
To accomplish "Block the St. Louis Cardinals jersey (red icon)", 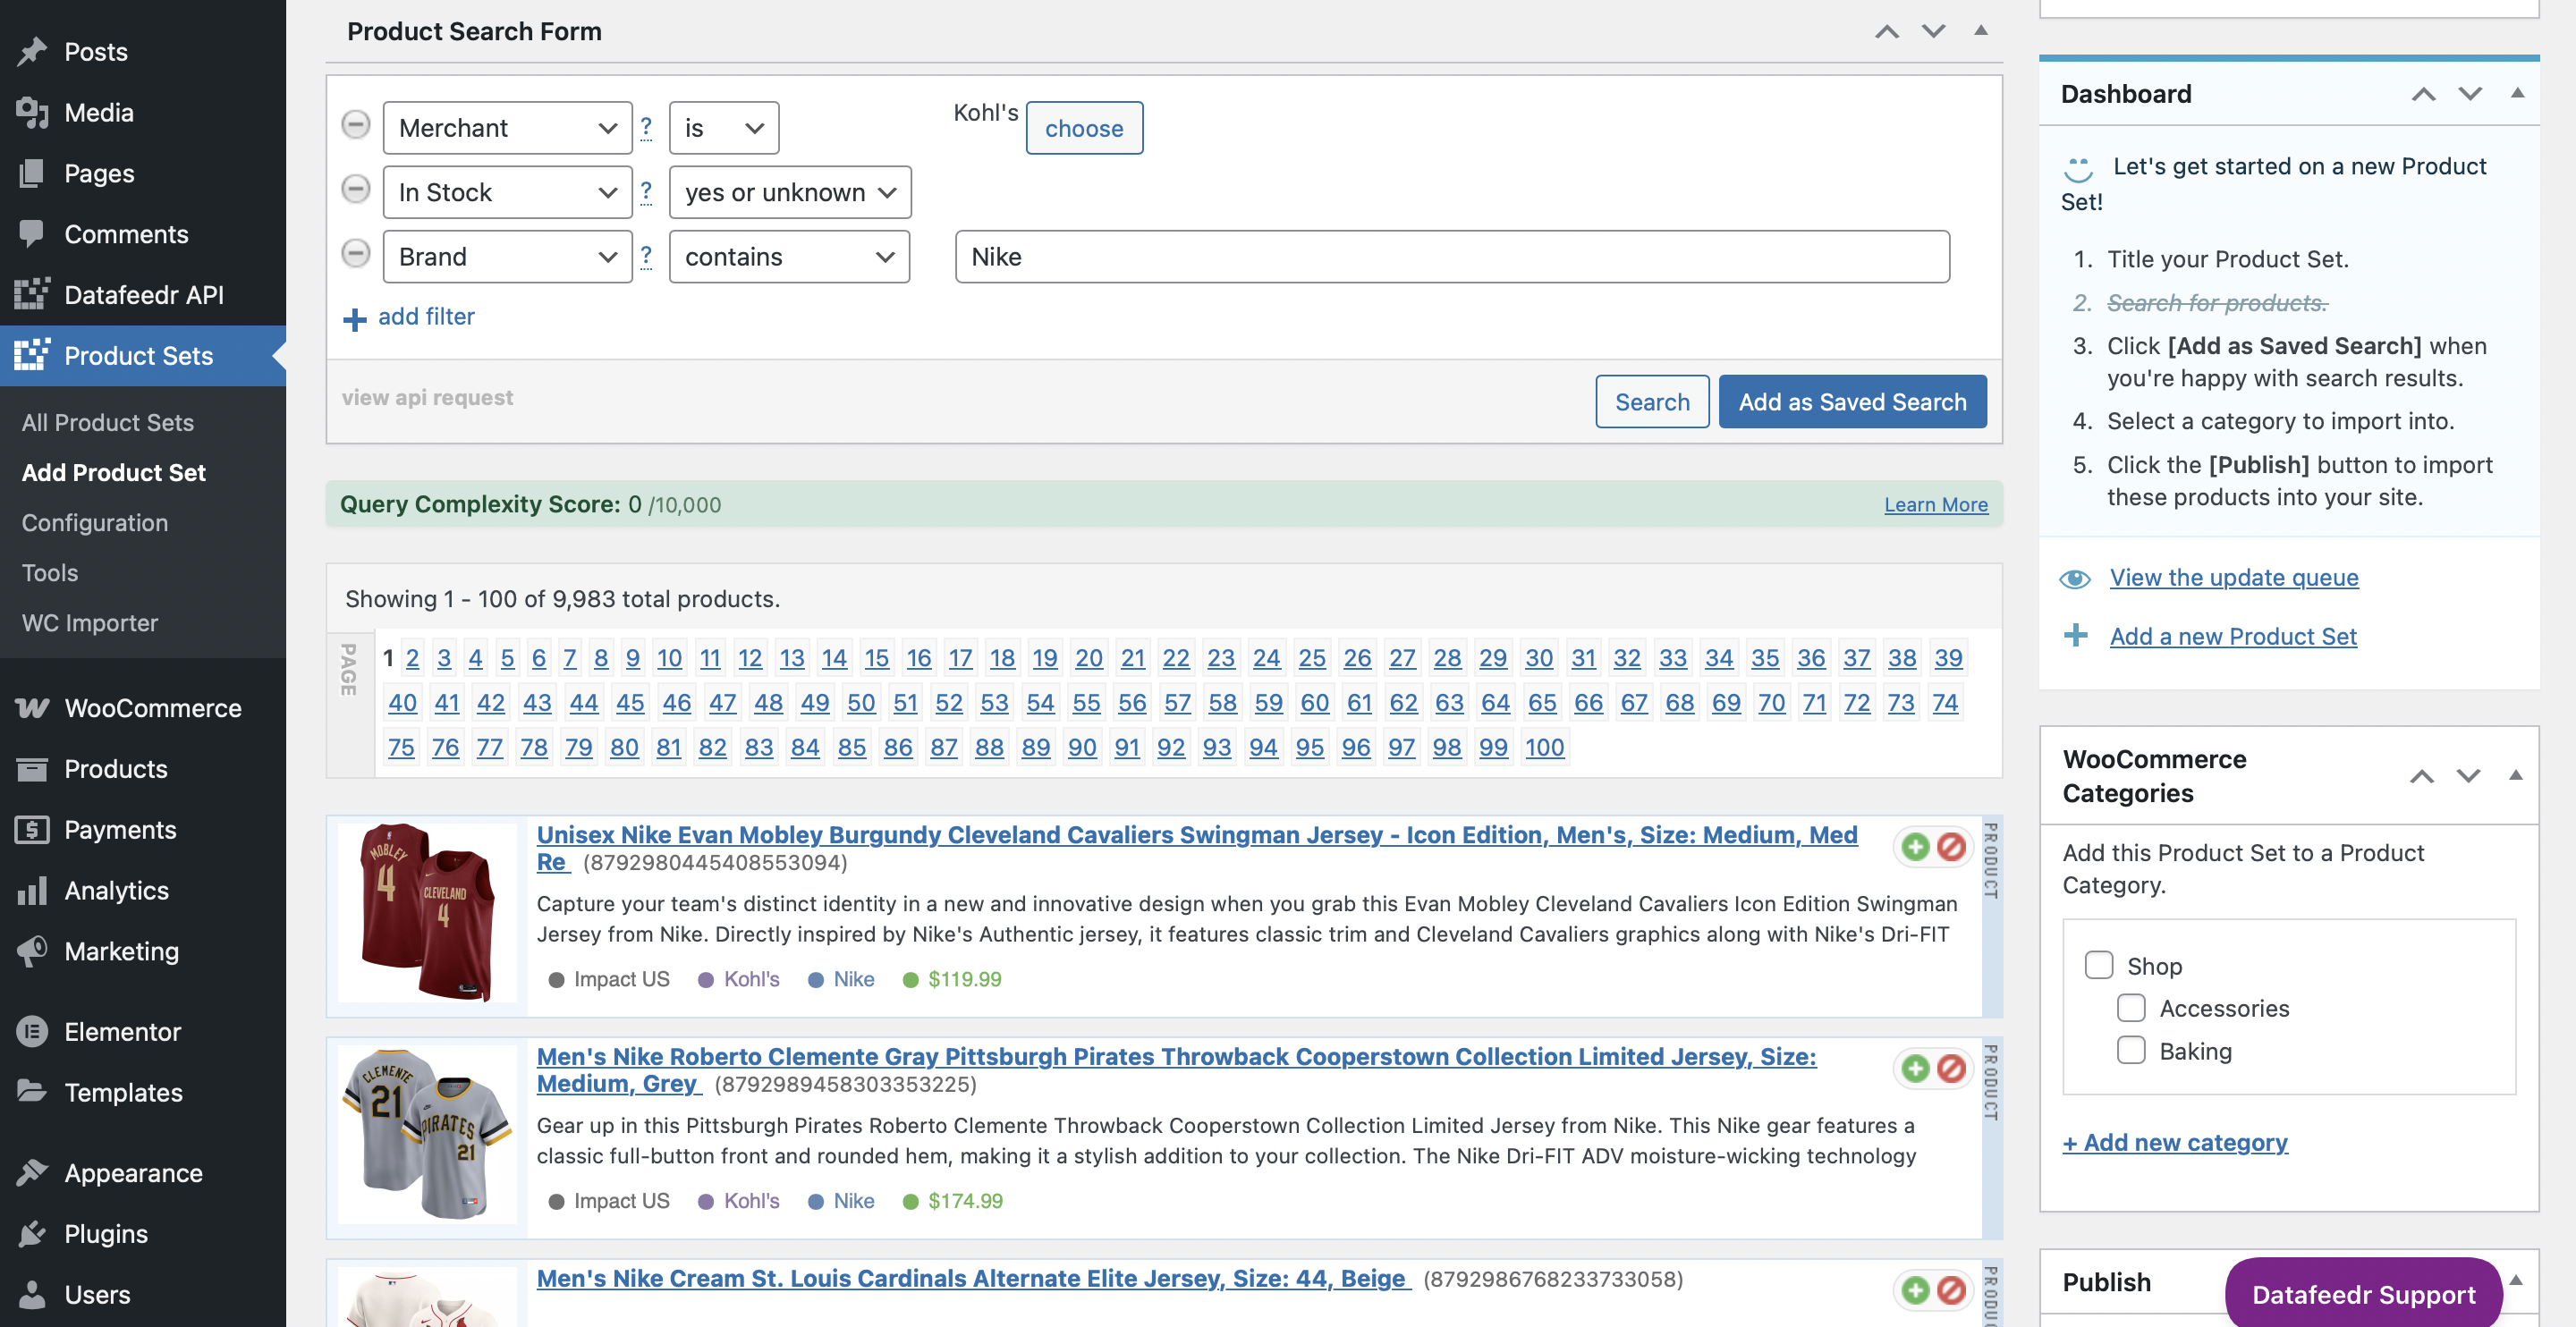I will tap(1951, 1290).
